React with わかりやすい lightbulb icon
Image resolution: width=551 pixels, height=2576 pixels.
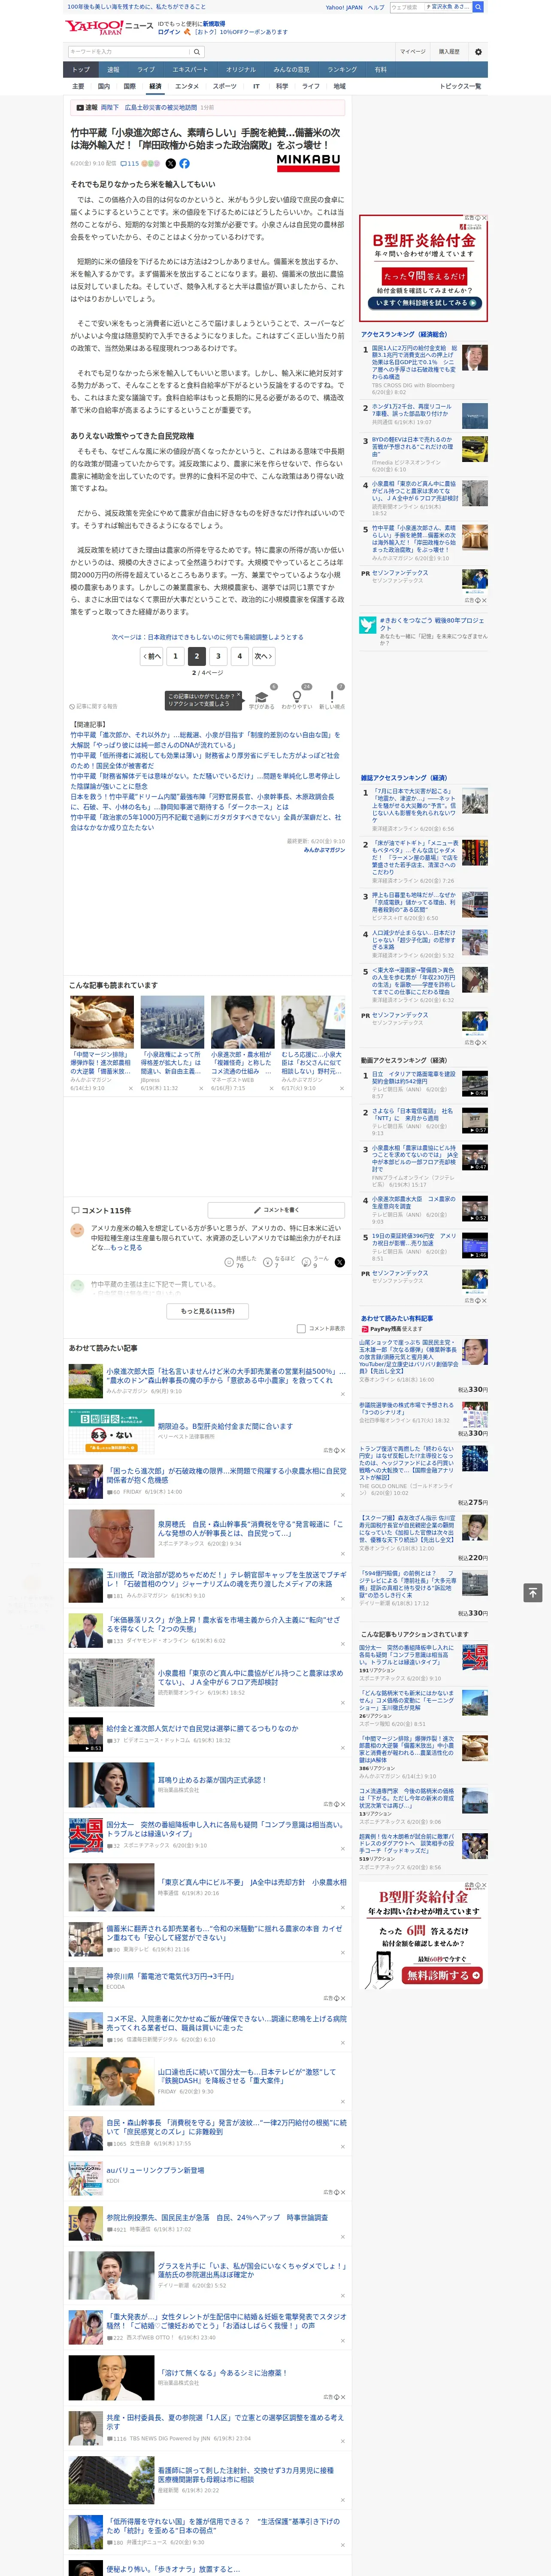click(x=296, y=696)
